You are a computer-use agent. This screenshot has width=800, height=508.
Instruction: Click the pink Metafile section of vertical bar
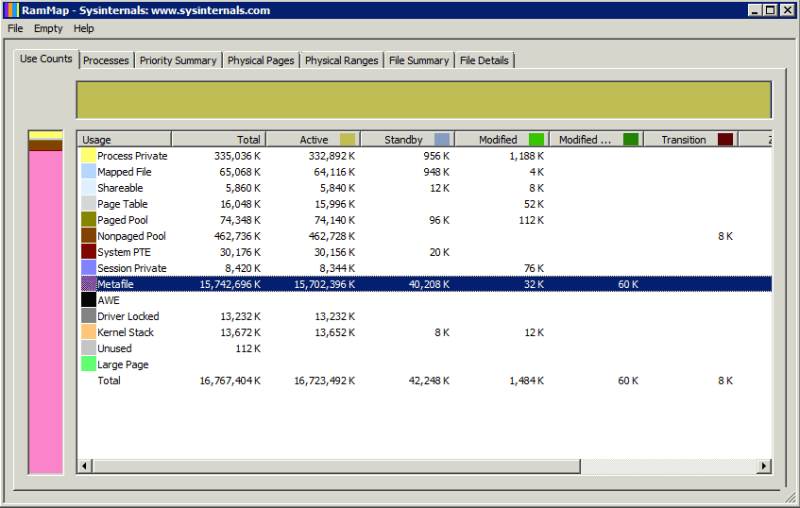point(45,311)
